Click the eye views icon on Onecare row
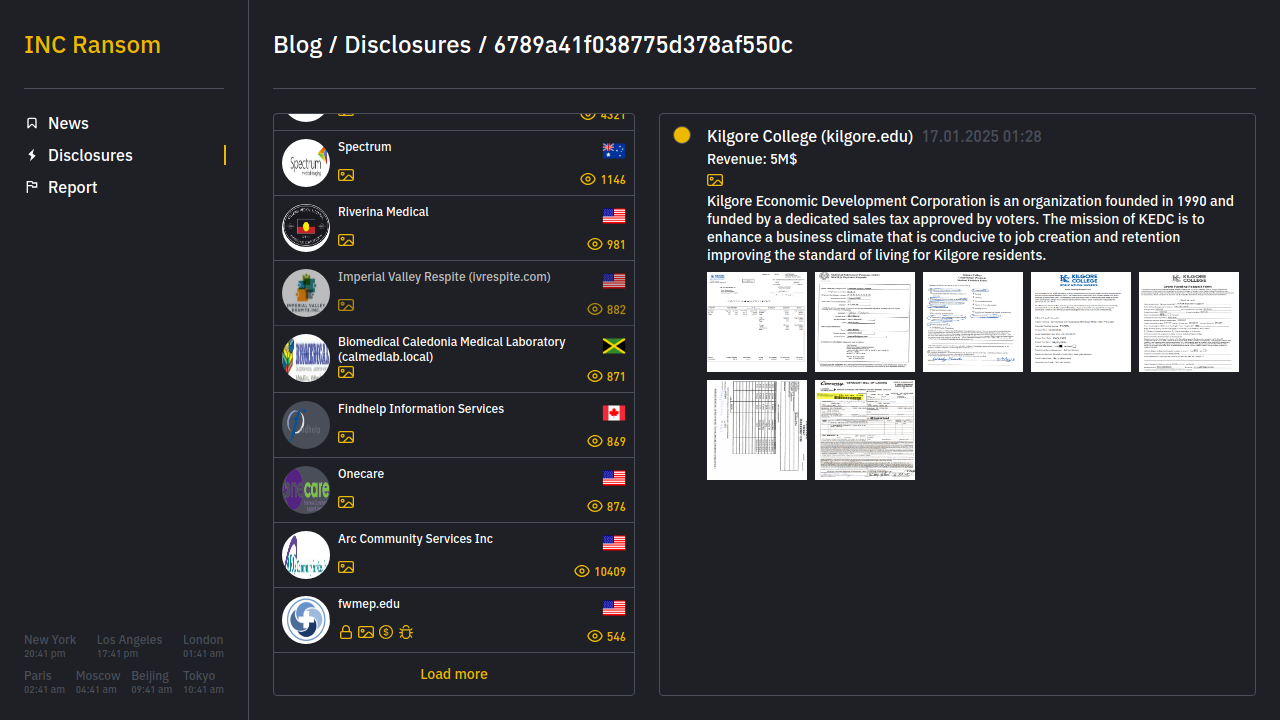Screen dimensions: 1280x720 (x=595, y=506)
